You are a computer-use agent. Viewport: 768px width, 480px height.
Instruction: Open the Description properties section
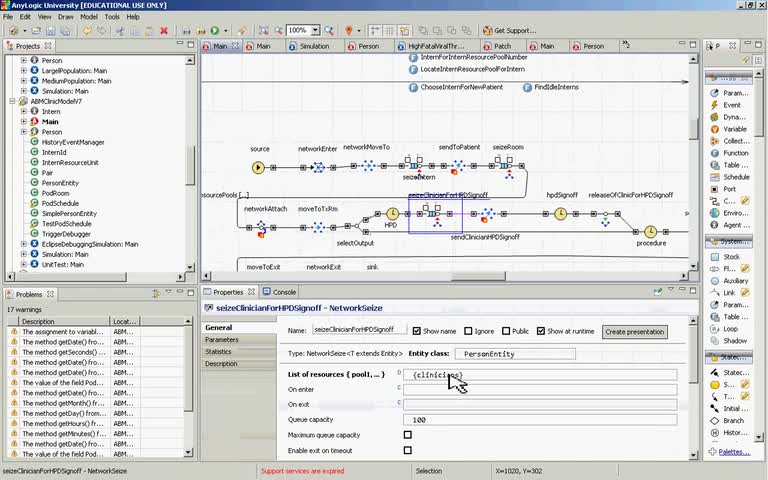click(239, 363)
